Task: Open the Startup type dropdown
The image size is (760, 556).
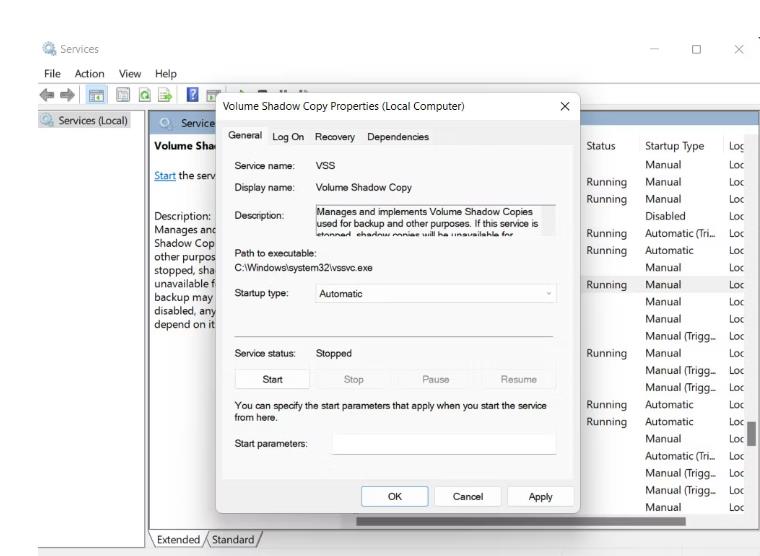Action: pos(435,293)
